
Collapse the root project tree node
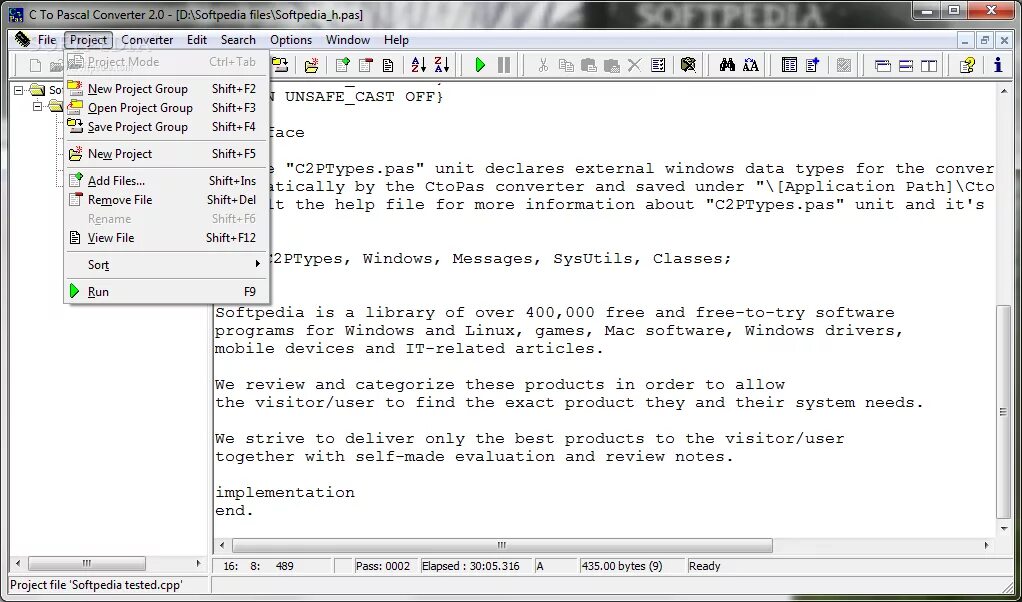click(x=18, y=90)
